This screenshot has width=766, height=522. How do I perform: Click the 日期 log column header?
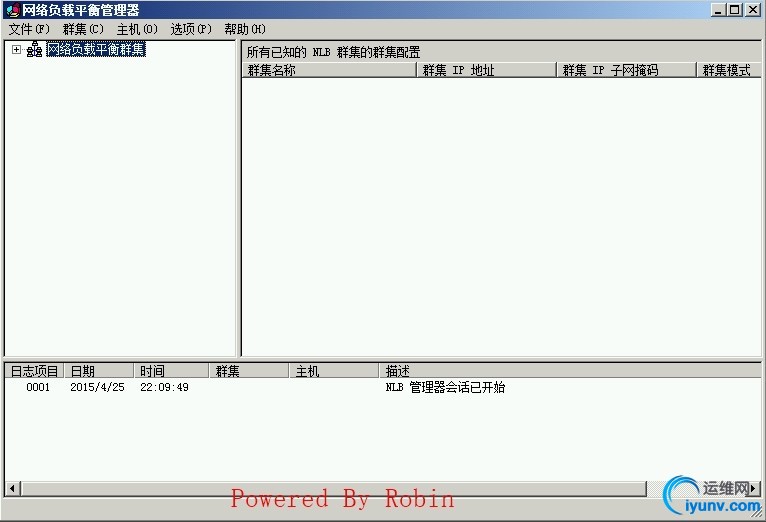click(x=99, y=371)
